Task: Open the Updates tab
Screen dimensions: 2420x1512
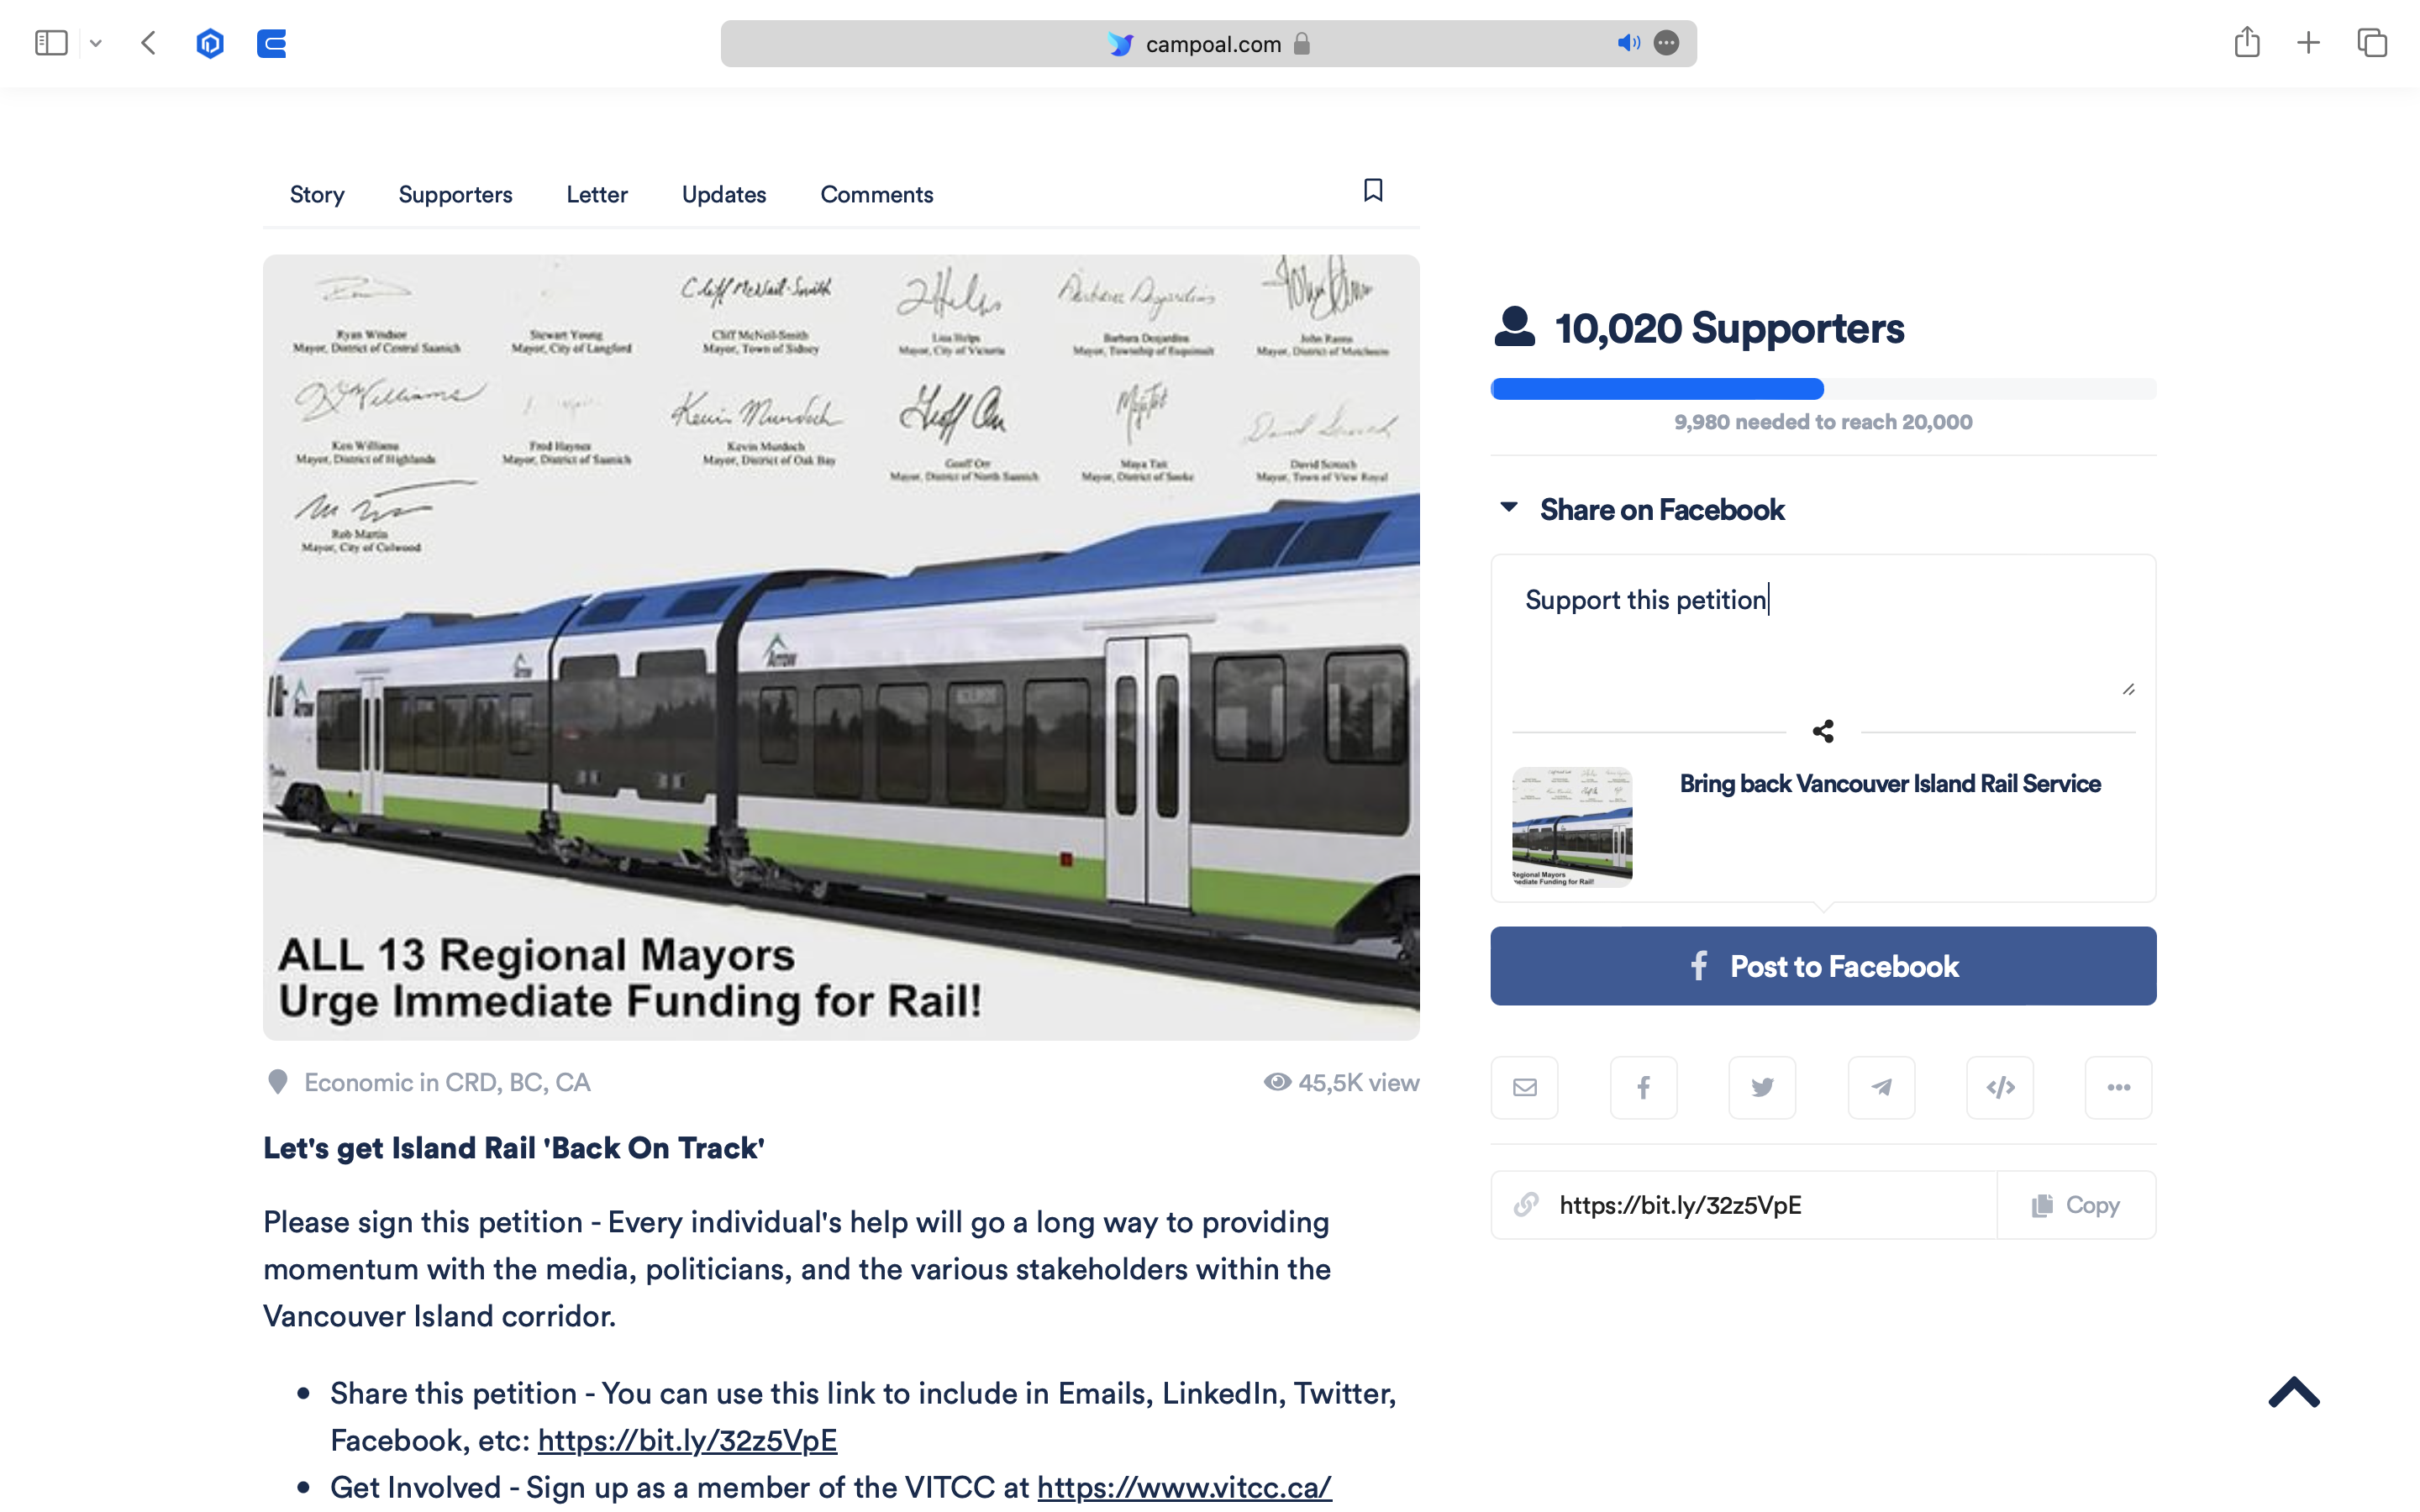Action: coord(723,194)
